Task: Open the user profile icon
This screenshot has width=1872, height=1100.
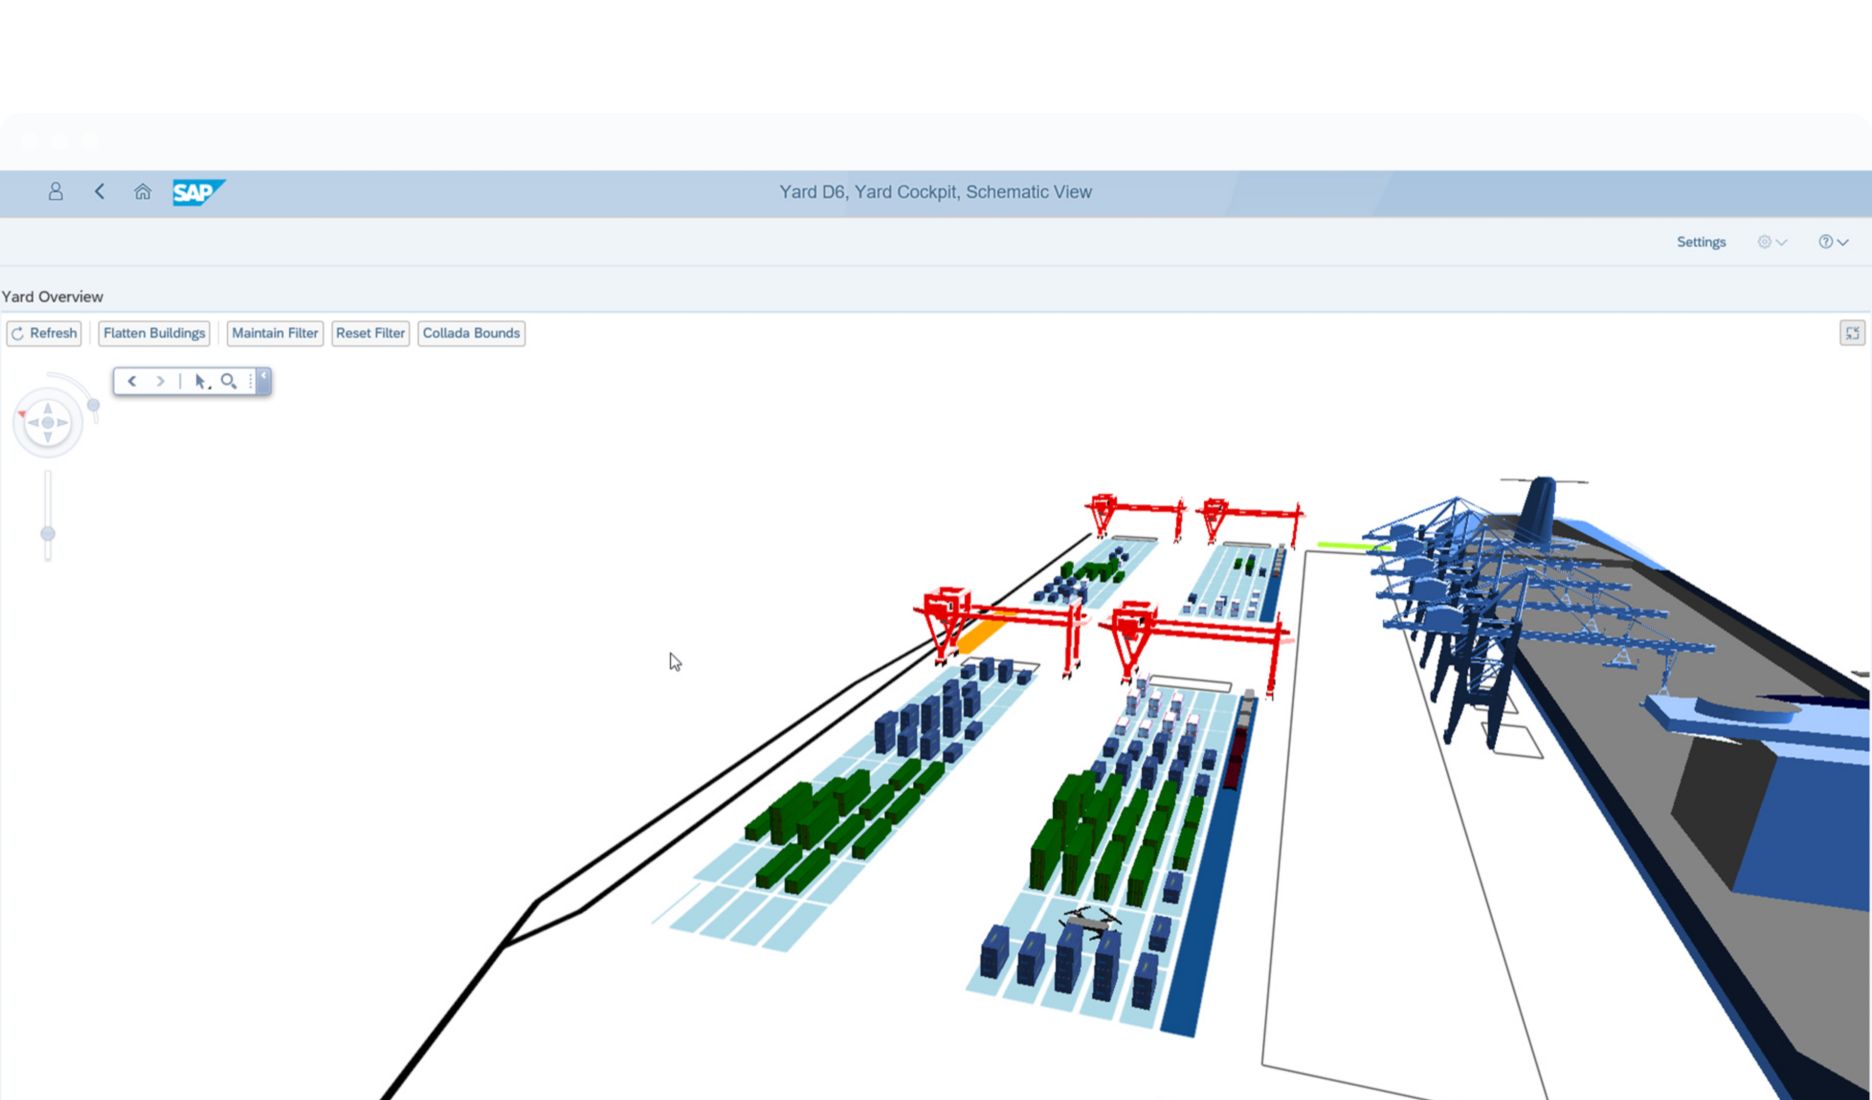Action: click(56, 192)
